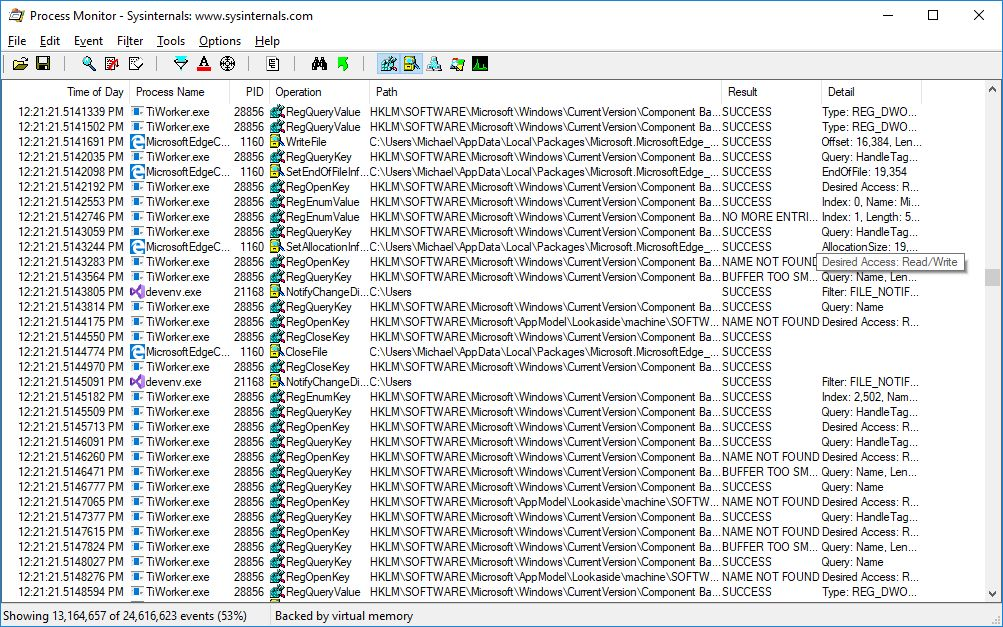Screen dimensions: 1003x627
Task: Select the crosshair target include-process icon
Action: coord(227,64)
